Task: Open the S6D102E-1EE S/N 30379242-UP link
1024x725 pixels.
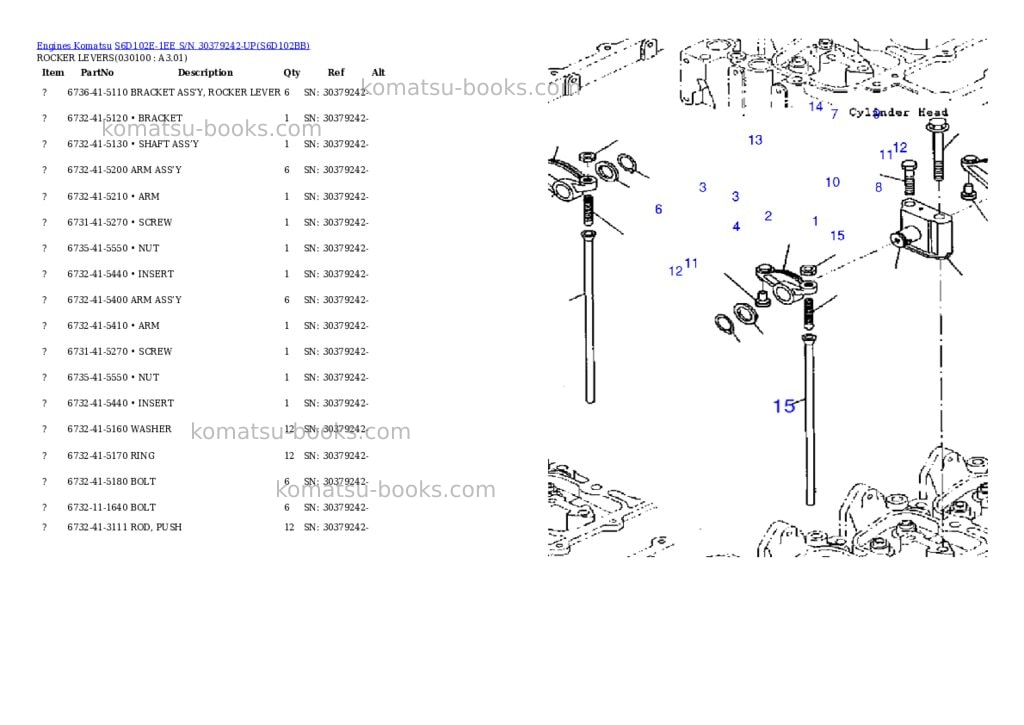Action: tap(212, 46)
